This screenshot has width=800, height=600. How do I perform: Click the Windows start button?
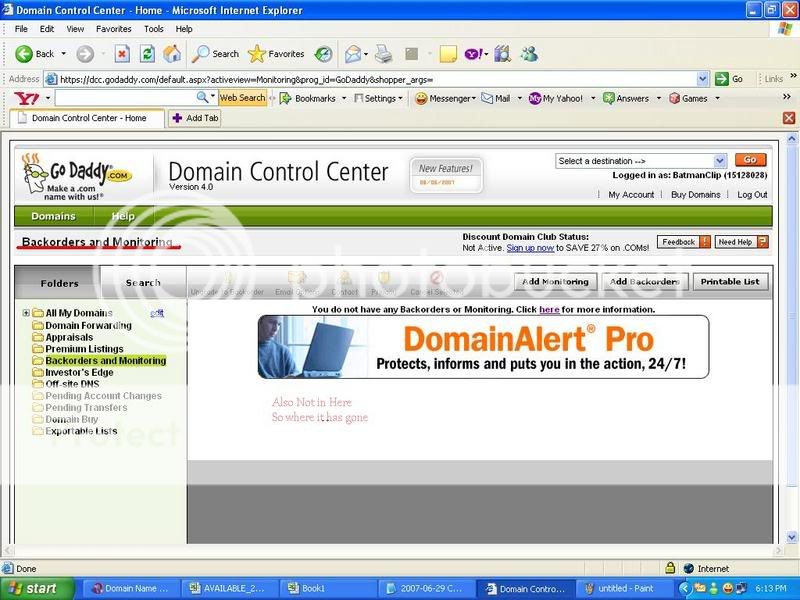(37, 588)
